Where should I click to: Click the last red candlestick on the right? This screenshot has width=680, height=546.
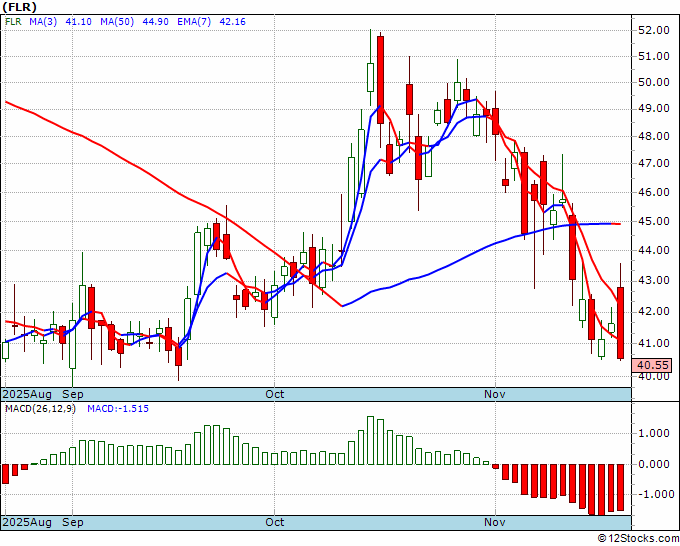[621, 323]
